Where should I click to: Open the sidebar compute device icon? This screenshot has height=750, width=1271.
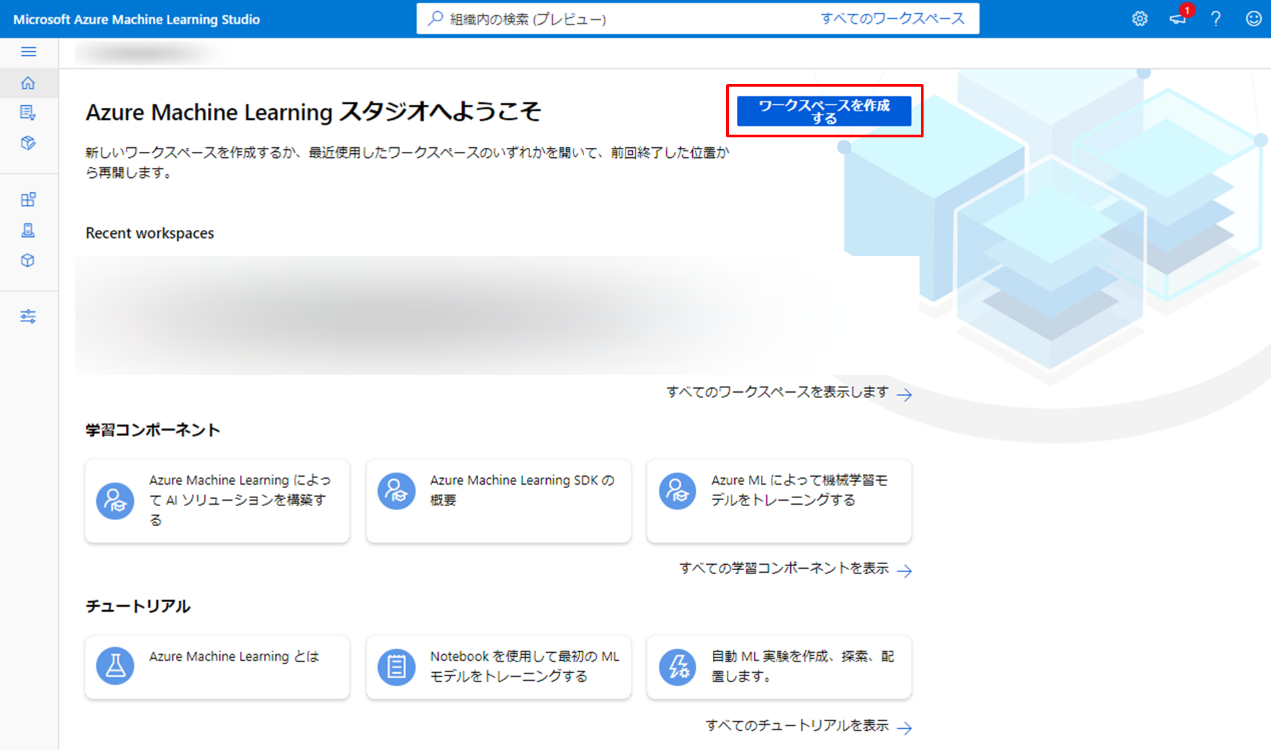pyautogui.click(x=28, y=230)
